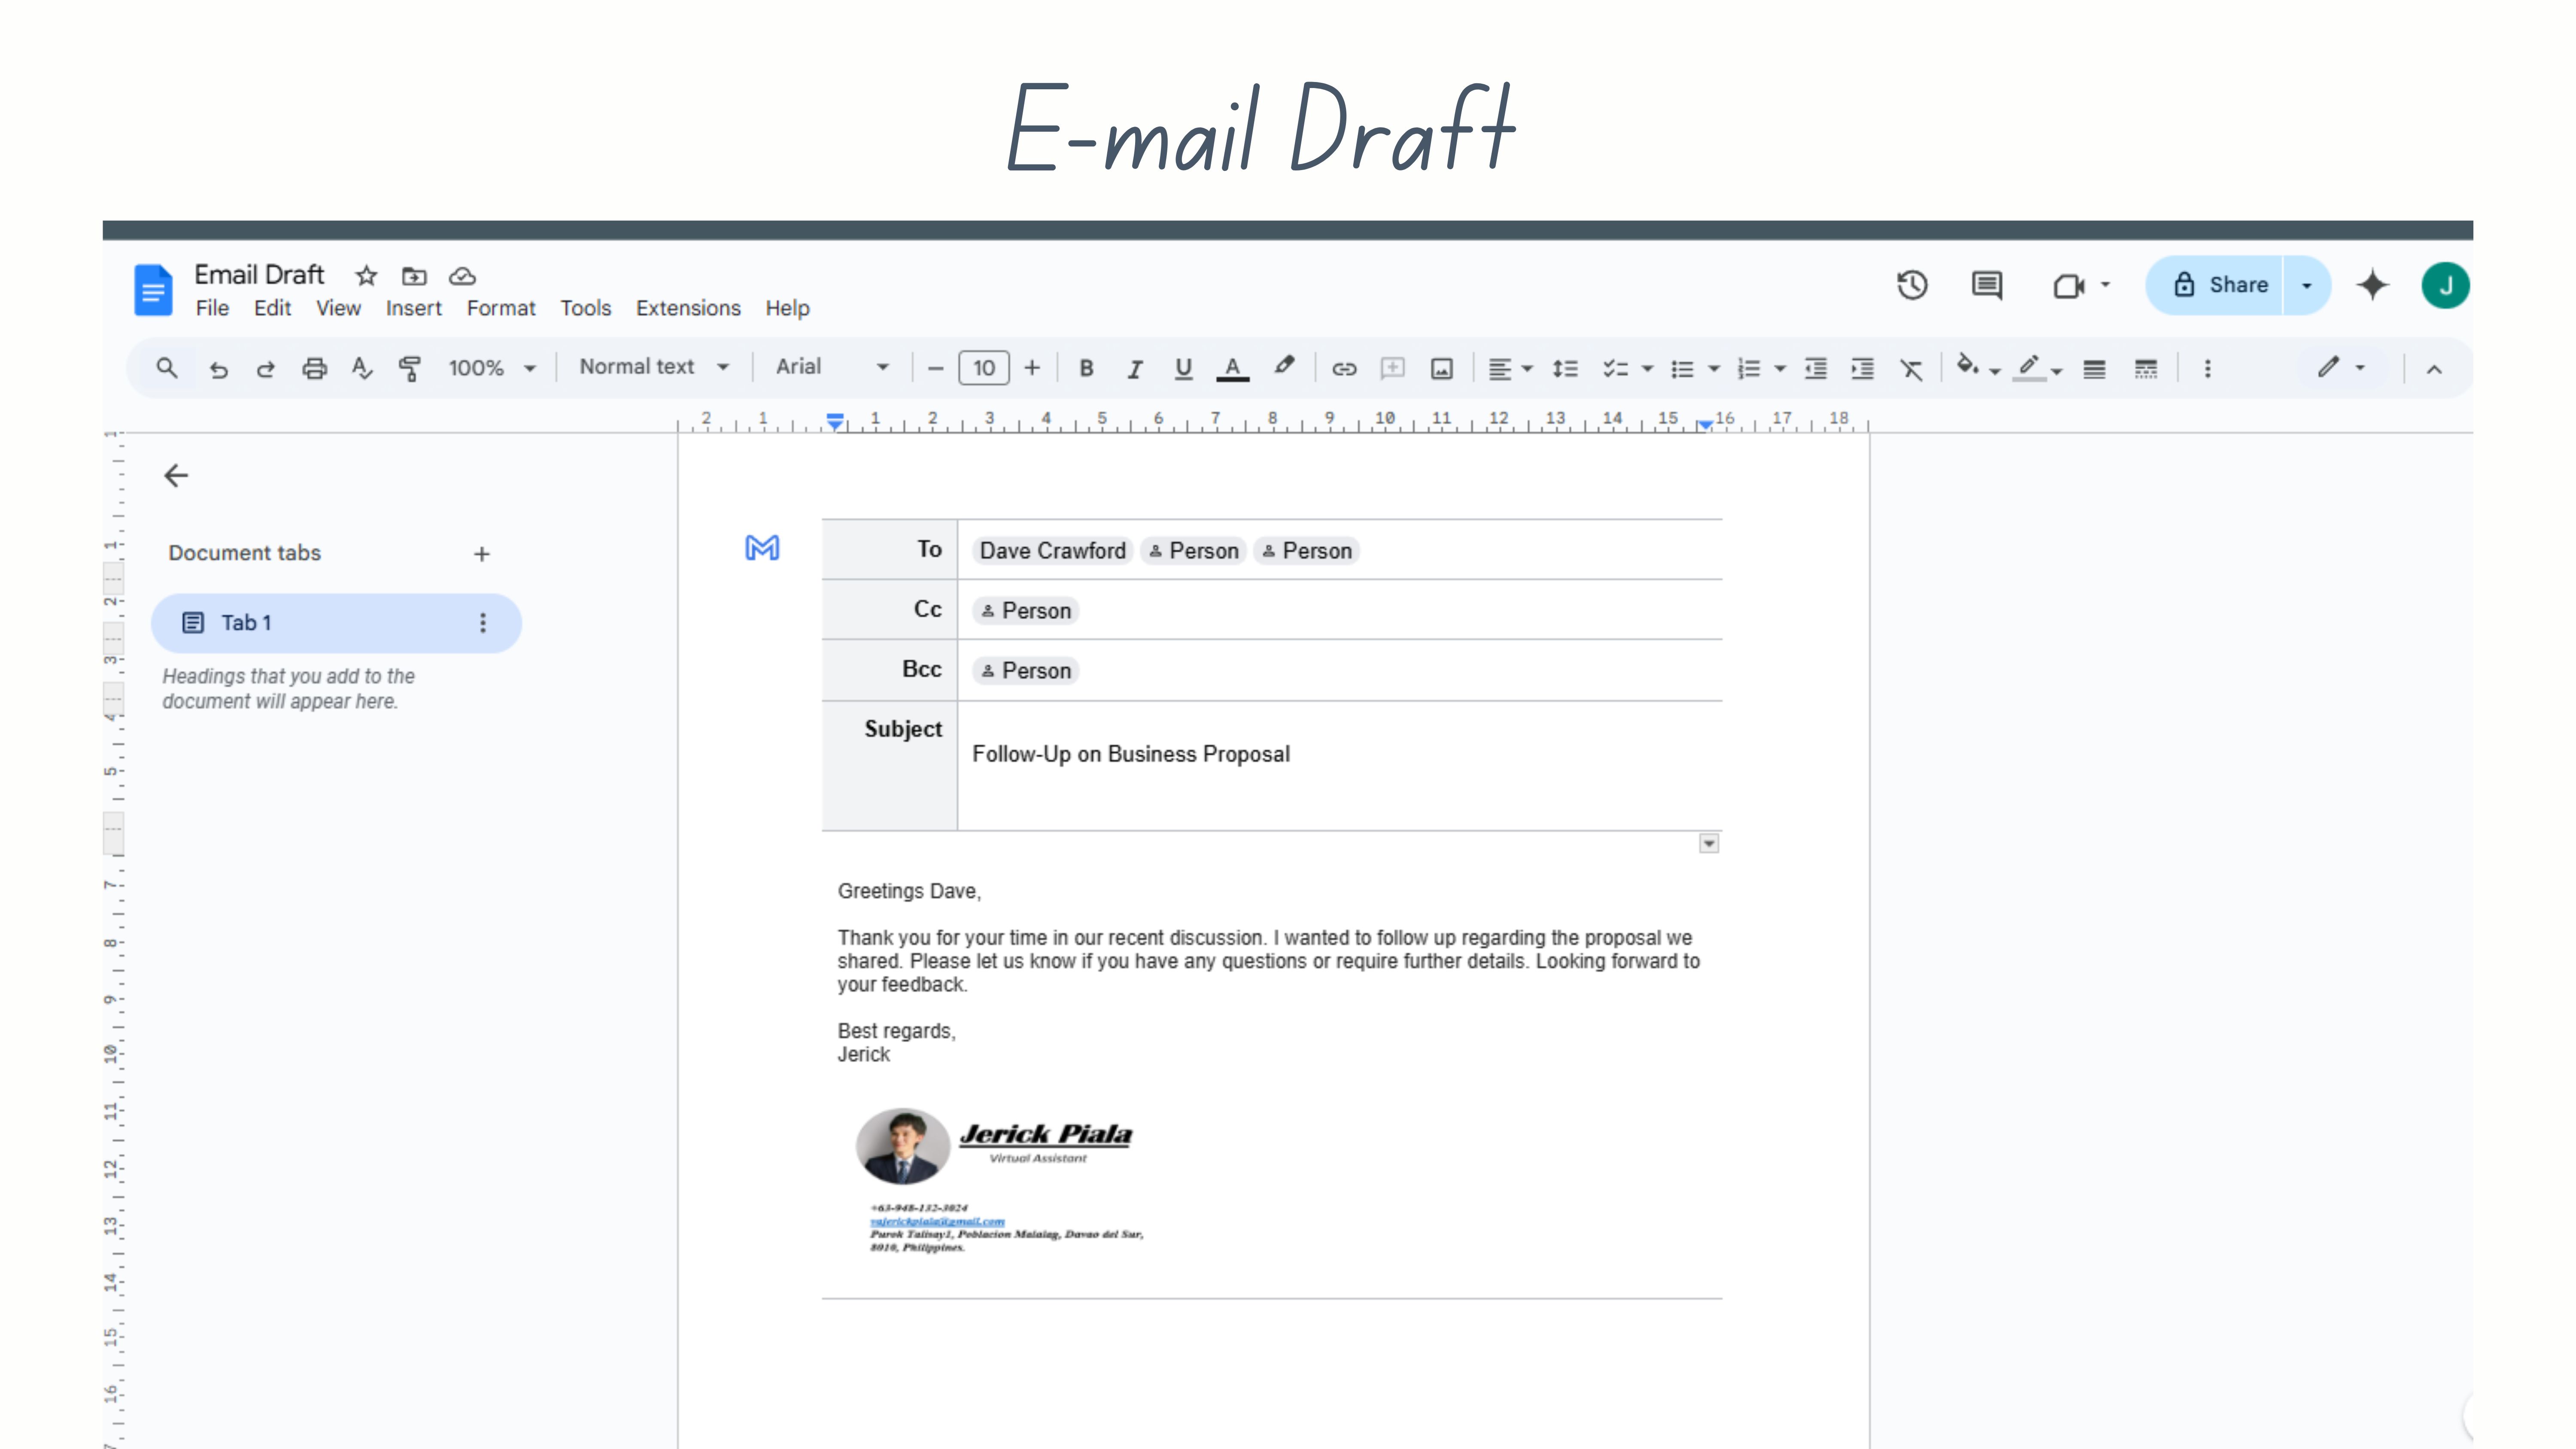Image resolution: width=2576 pixels, height=1449 pixels.
Task: Expand the zoom 100% dropdown
Action: click(492, 368)
